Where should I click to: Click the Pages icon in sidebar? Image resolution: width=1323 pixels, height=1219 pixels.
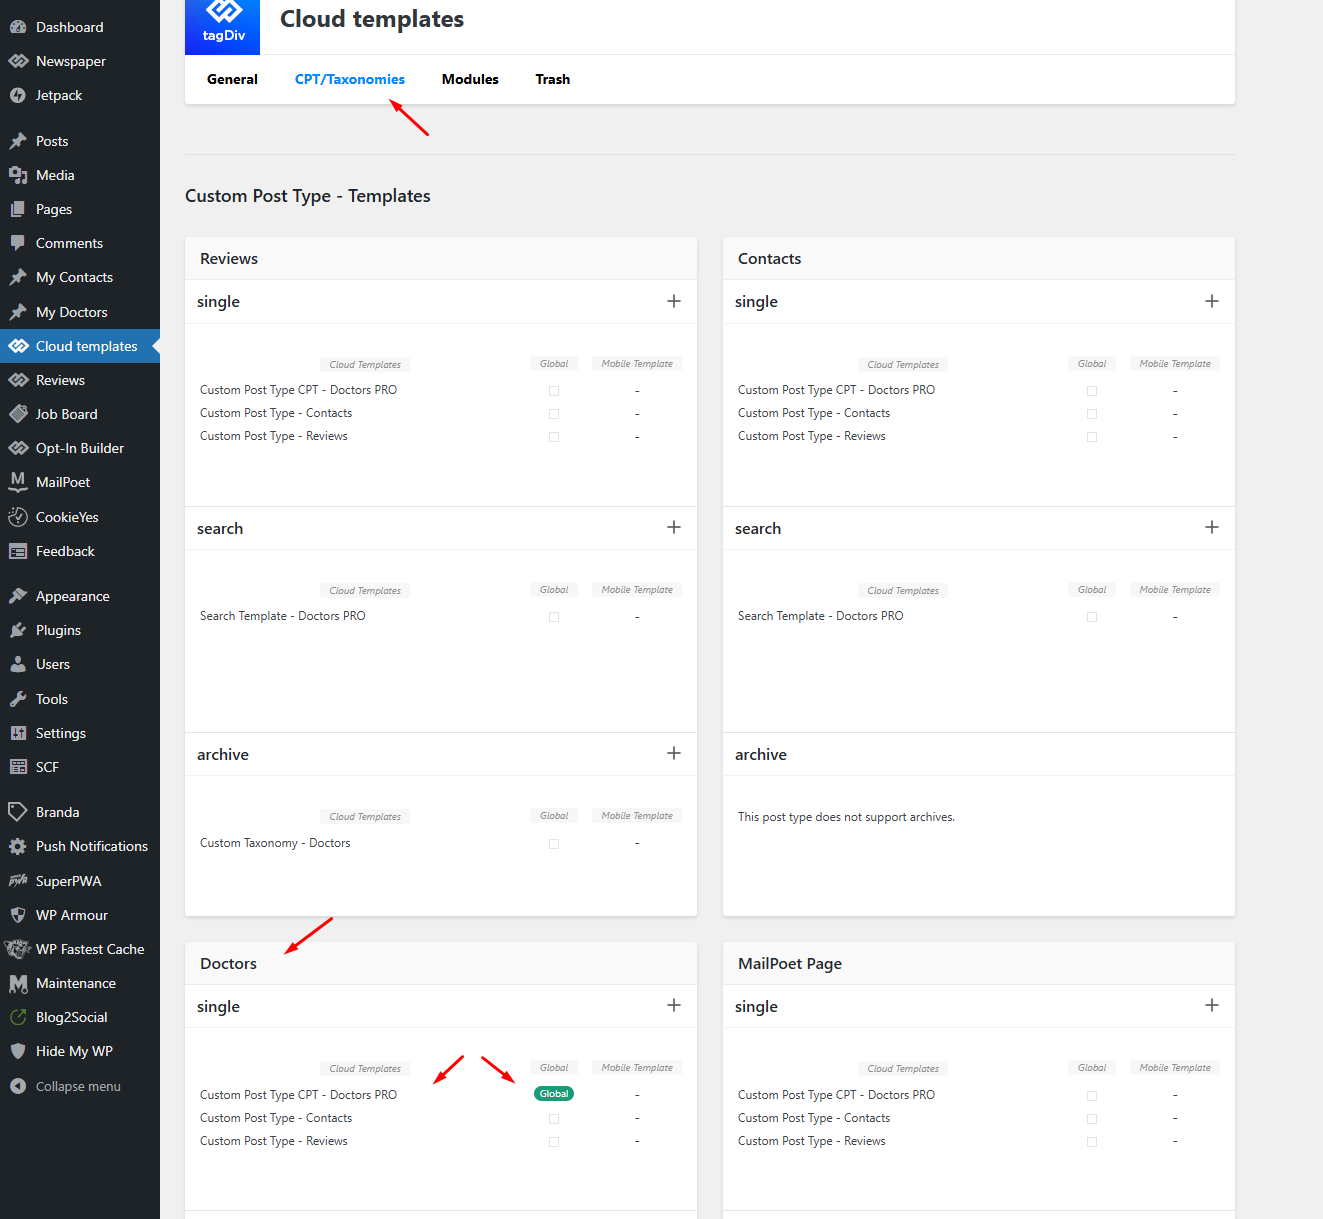click(x=18, y=209)
